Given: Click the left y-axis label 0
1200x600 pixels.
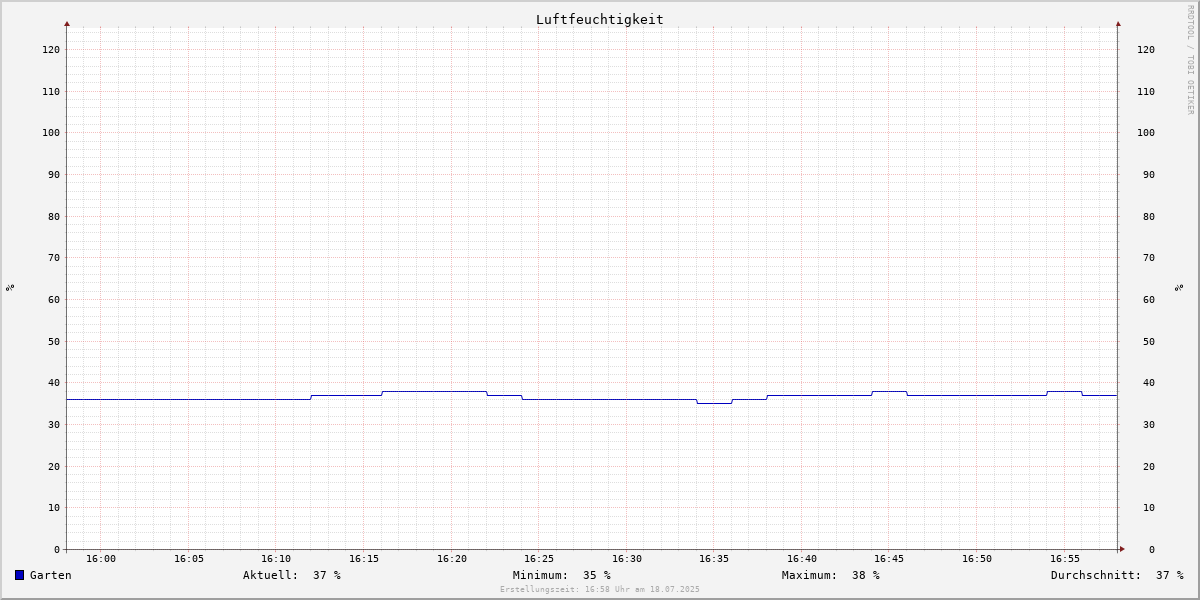Looking at the screenshot, I should [x=57, y=549].
